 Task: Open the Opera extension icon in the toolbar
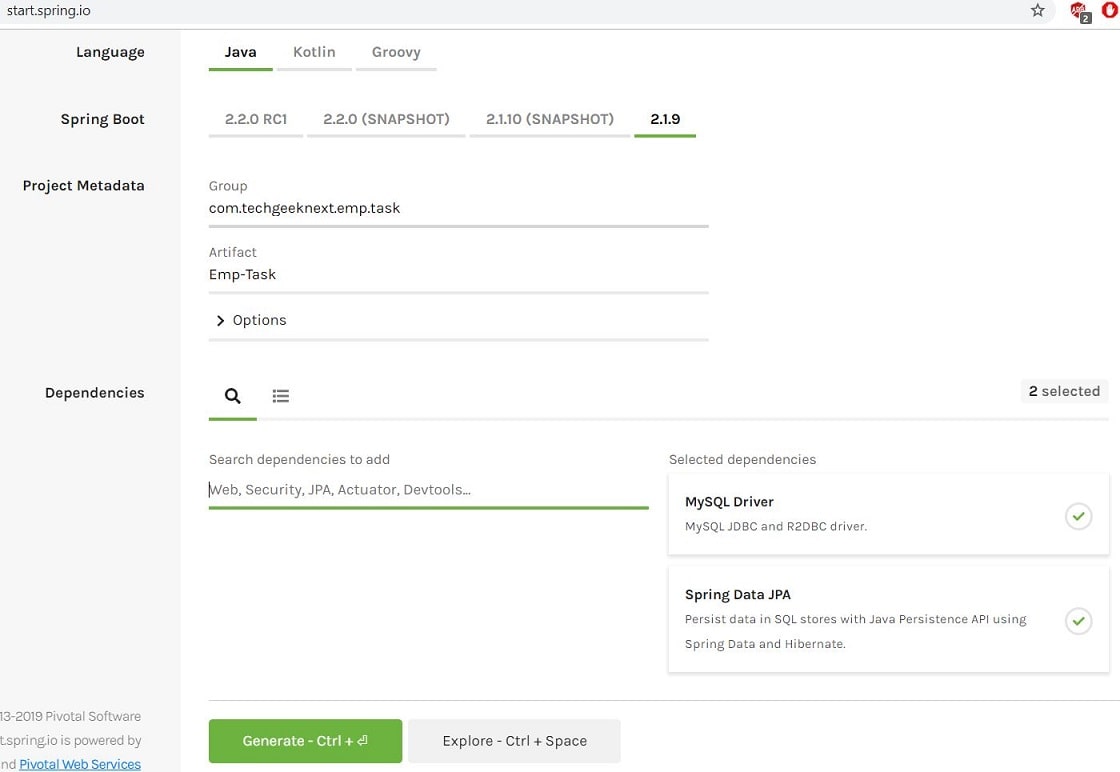[x=1111, y=10]
